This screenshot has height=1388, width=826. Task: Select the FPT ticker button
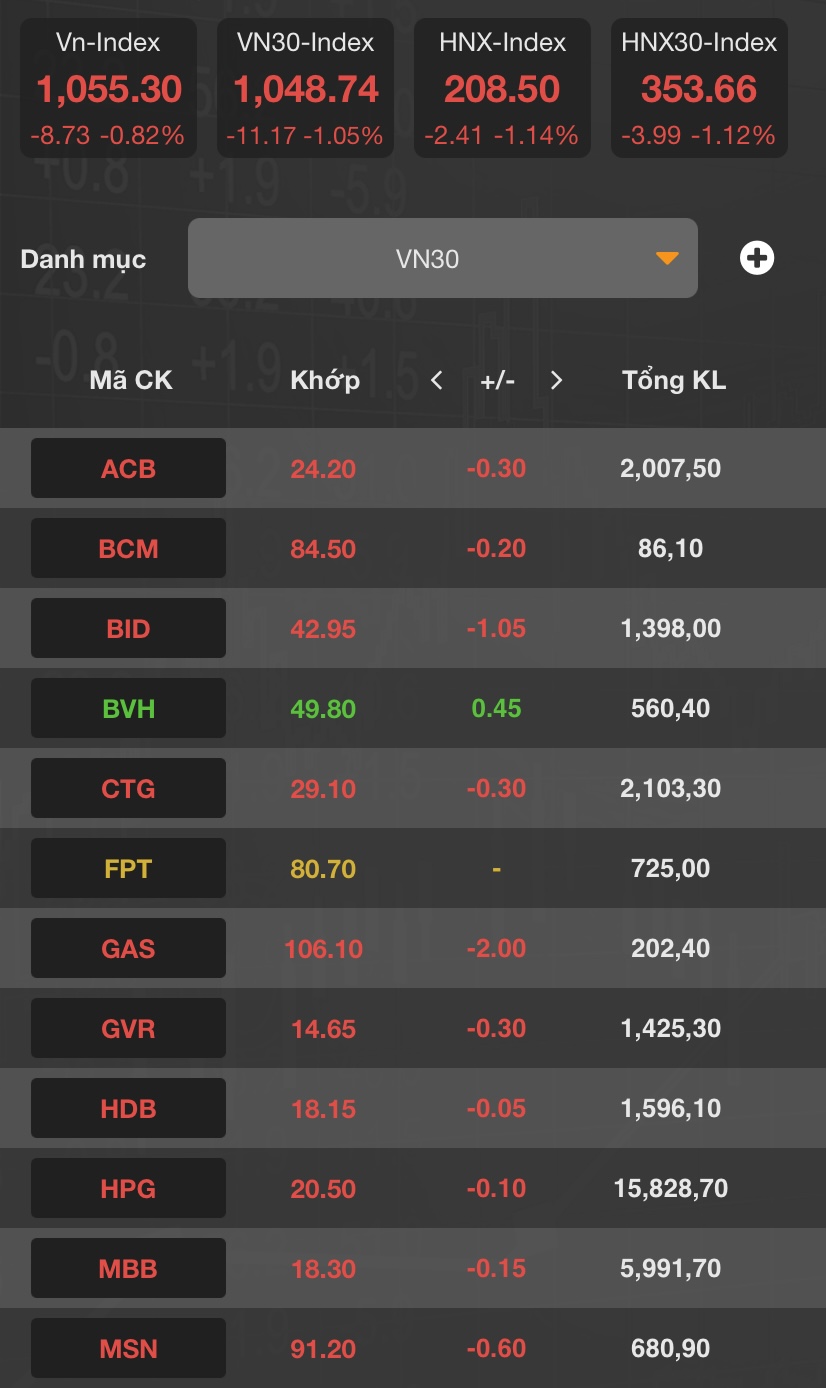128,868
